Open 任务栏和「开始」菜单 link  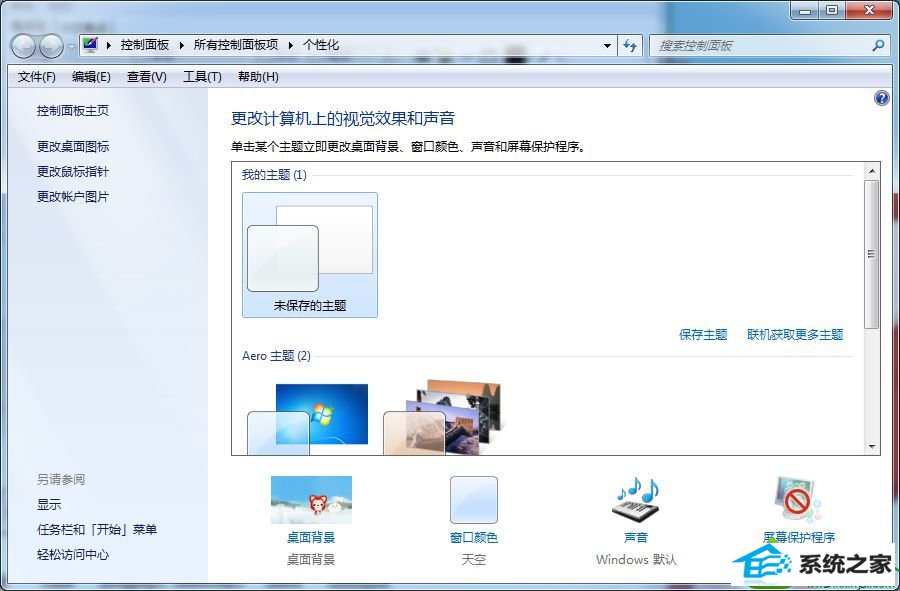pyautogui.click(x=97, y=530)
